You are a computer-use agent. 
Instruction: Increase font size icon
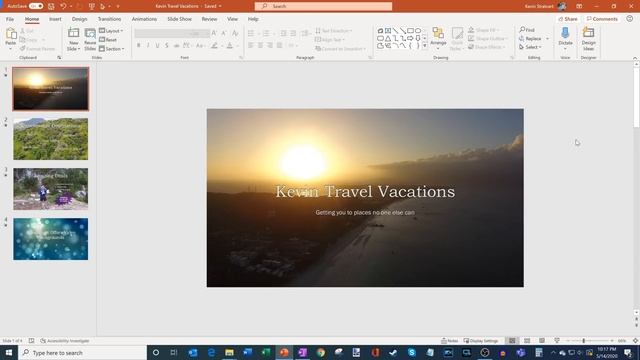tap(214, 33)
